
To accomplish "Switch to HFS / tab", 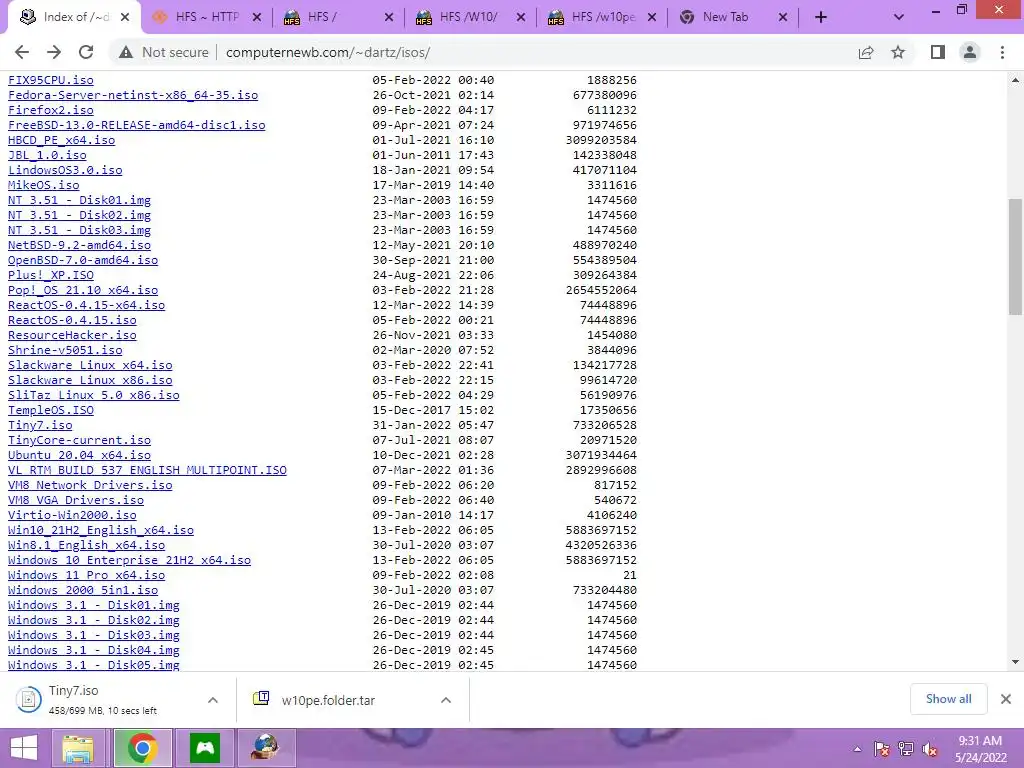I will pos(338,18).
